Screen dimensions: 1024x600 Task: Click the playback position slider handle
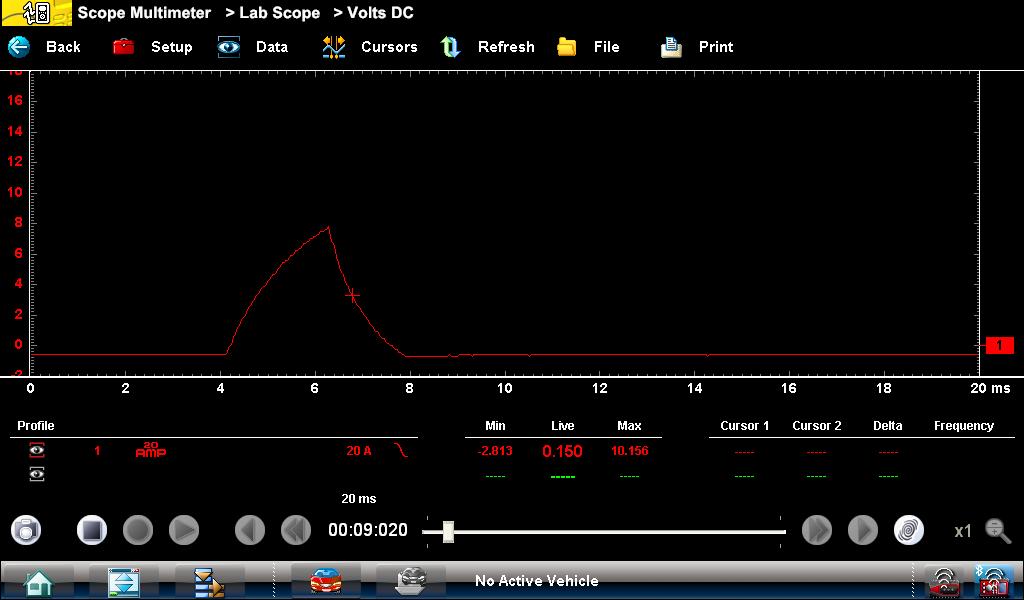(x=448, y=531)
